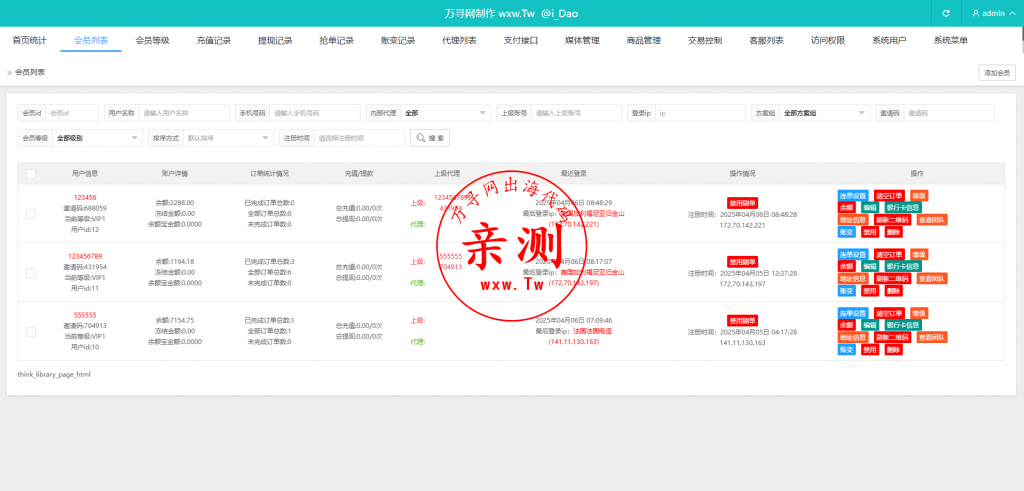The height and width of the screenshot is (491, 1024).
Task: Click 余额 button for user 123456
Action: pyautogui.click(x=846, y=208)
